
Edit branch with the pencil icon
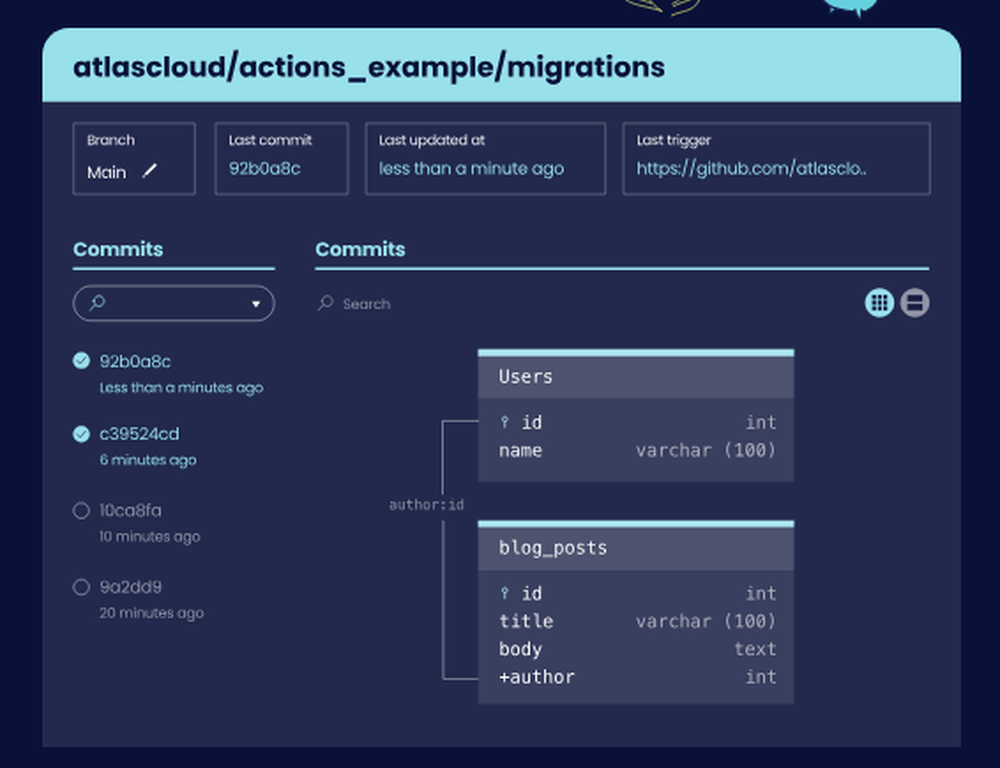149,171
